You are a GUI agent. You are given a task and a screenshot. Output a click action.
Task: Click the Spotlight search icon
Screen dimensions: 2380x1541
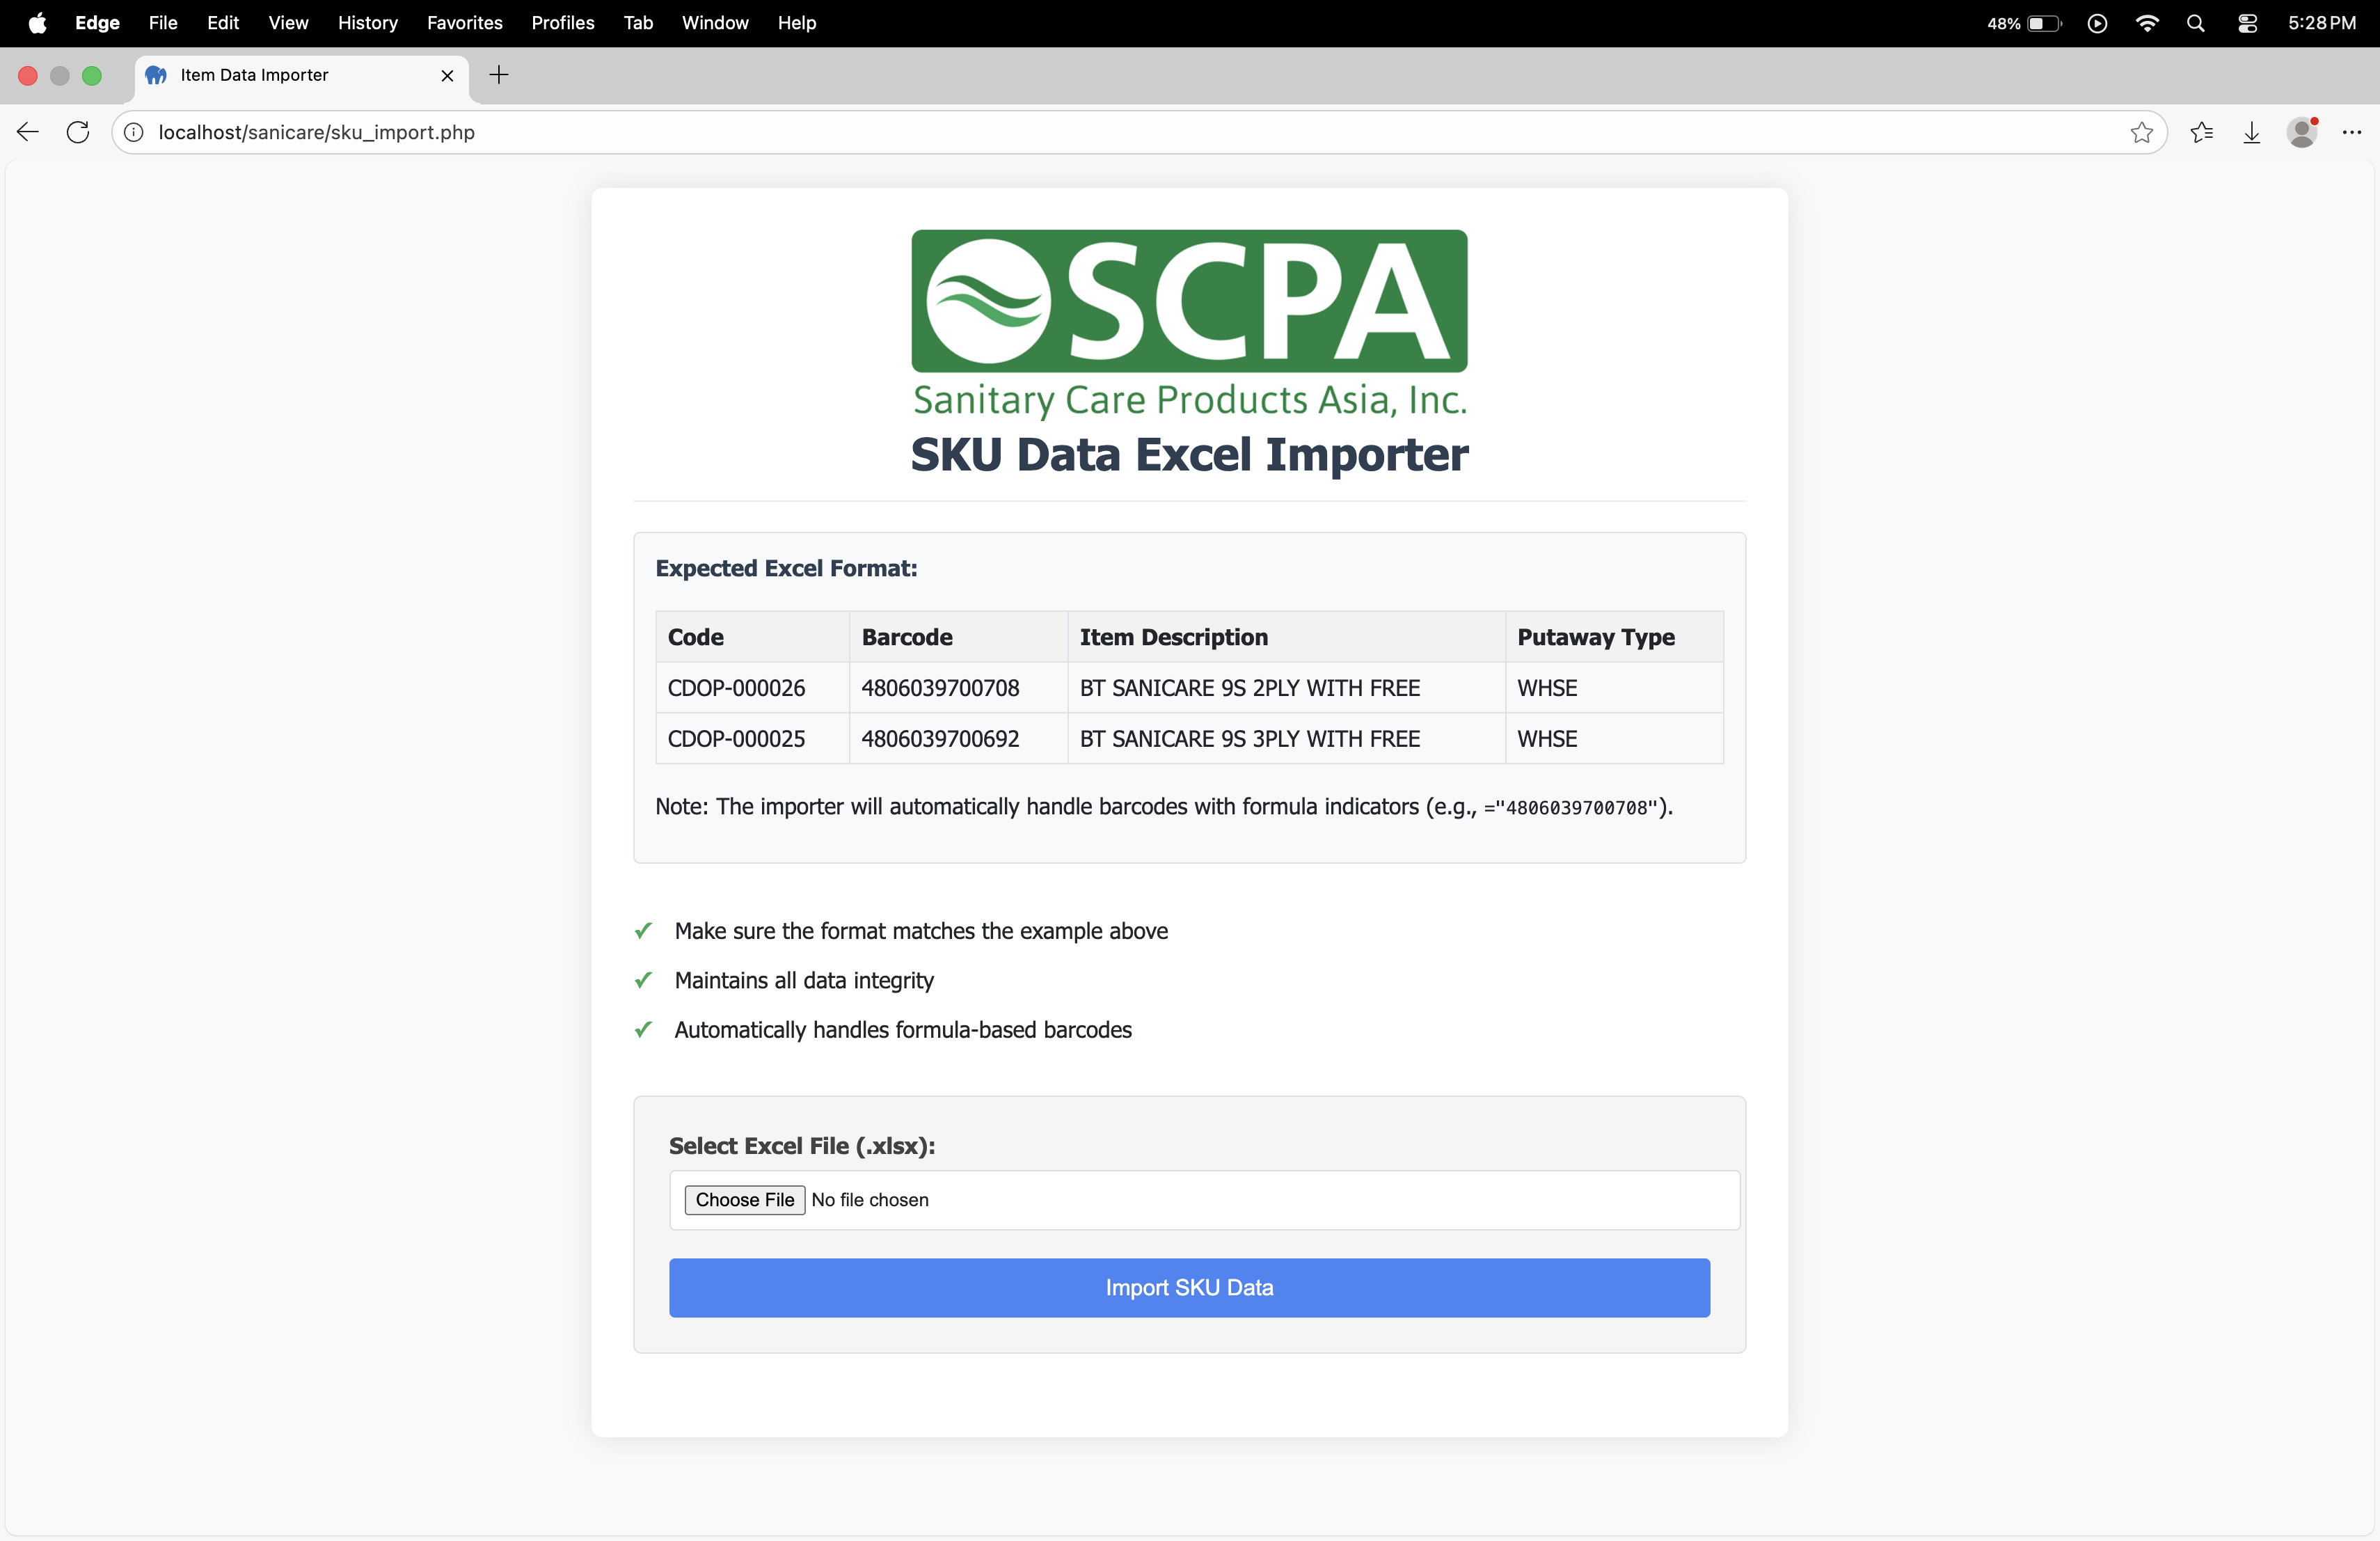click(2196, 23)
